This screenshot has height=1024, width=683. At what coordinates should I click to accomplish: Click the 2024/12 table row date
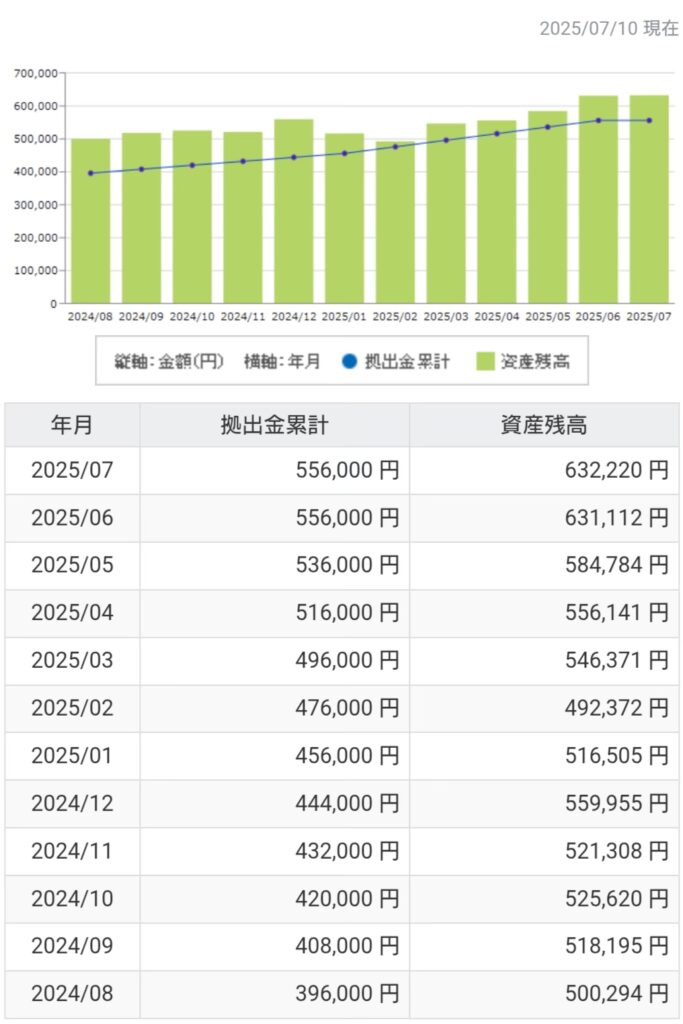(72, 803)
